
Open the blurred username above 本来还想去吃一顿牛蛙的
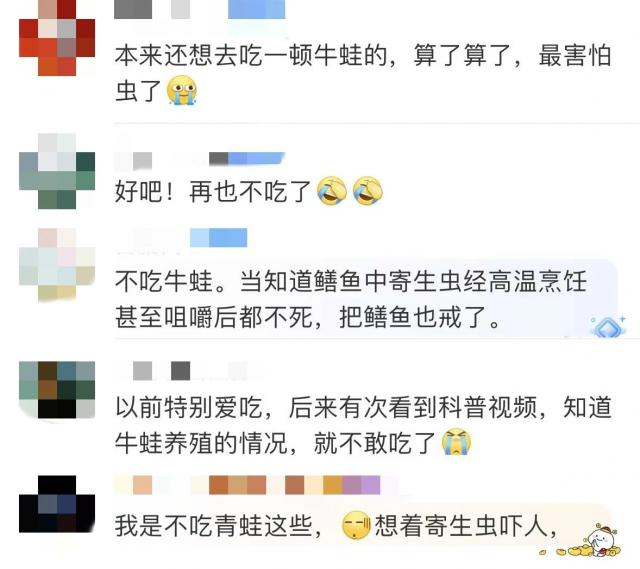(200, 9)
